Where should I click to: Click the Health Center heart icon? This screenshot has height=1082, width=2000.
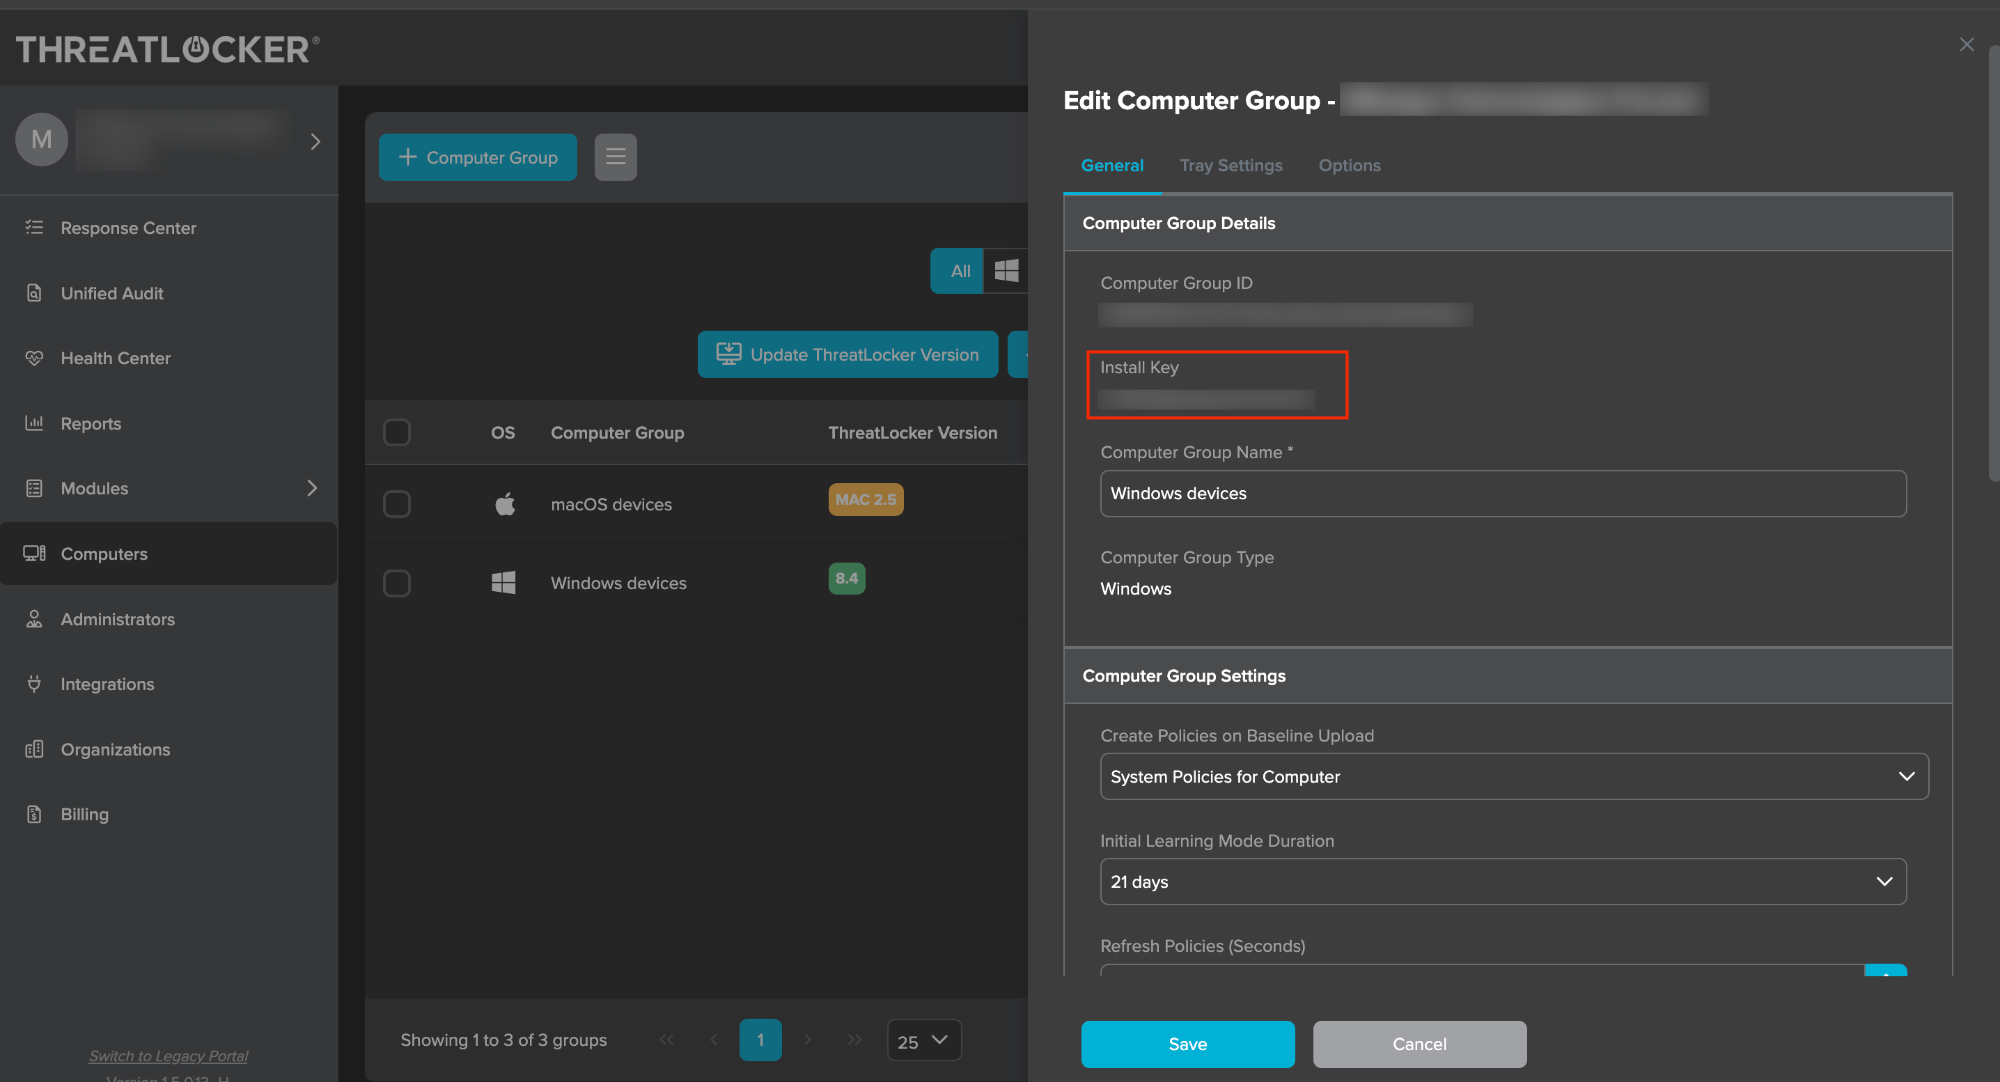[x=34, y=358]
